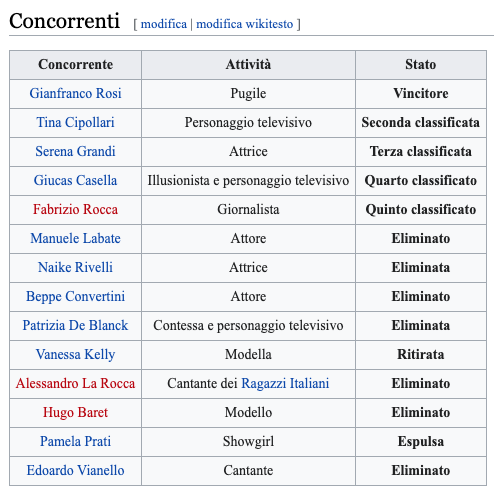
Task: Open Gianfranco Rosi's page
Action: coord(75,93)
